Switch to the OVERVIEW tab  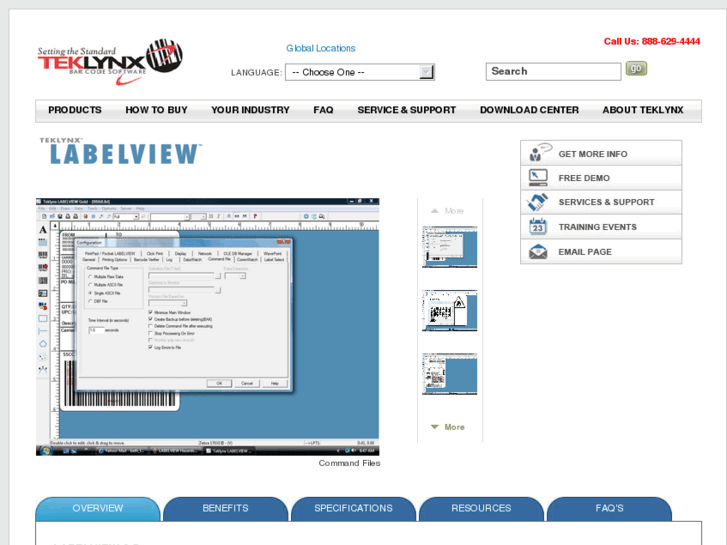pos(98,508)
